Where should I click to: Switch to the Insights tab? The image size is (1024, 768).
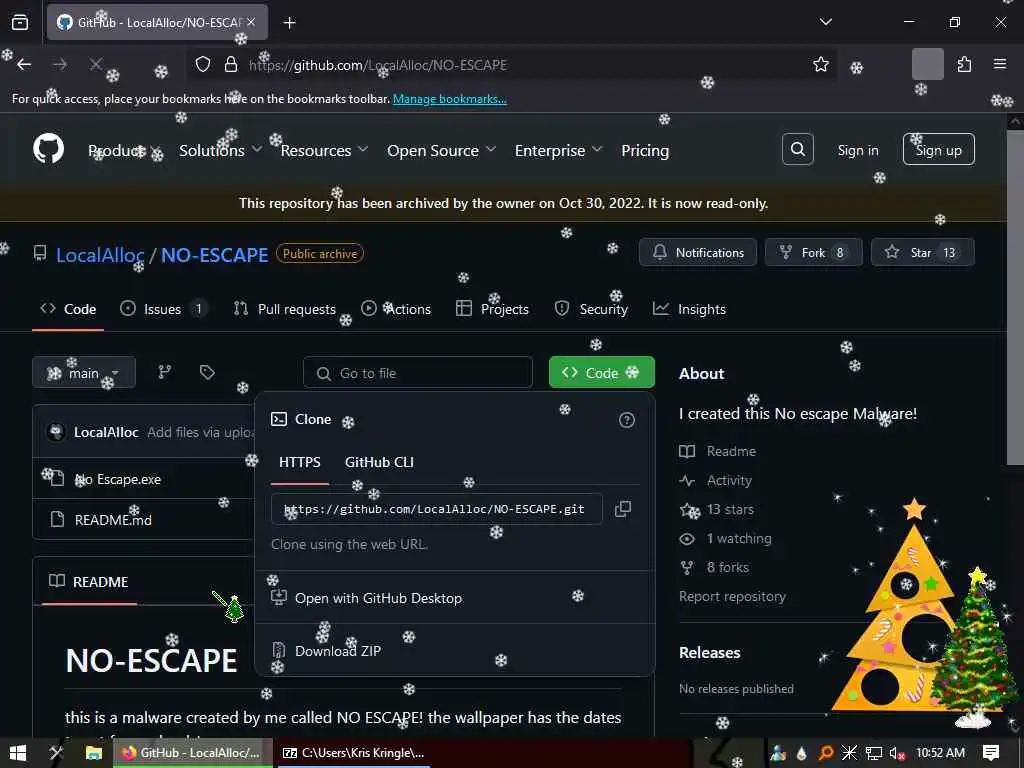690,309
